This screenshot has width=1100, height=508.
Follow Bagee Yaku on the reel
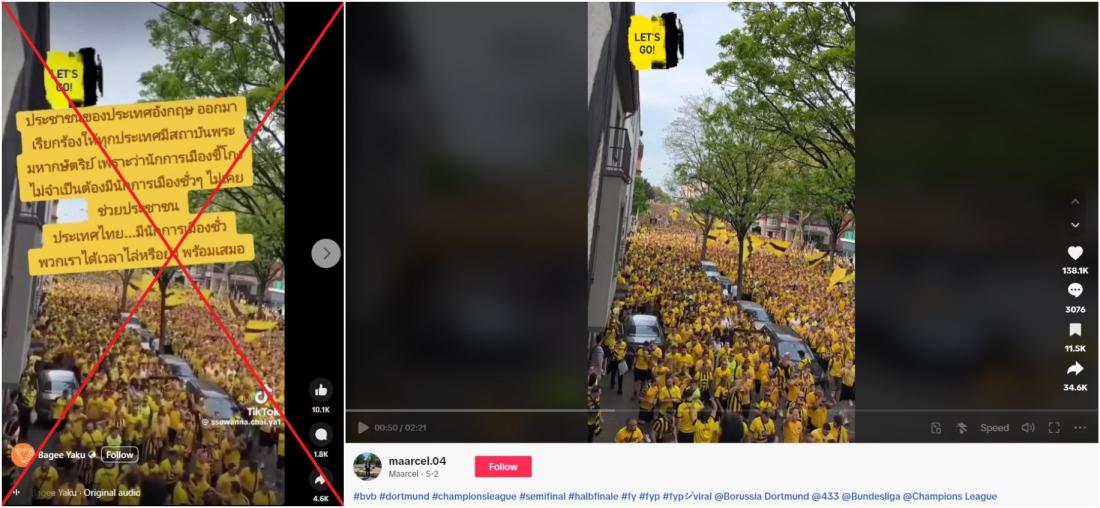(x=119, y=455)
